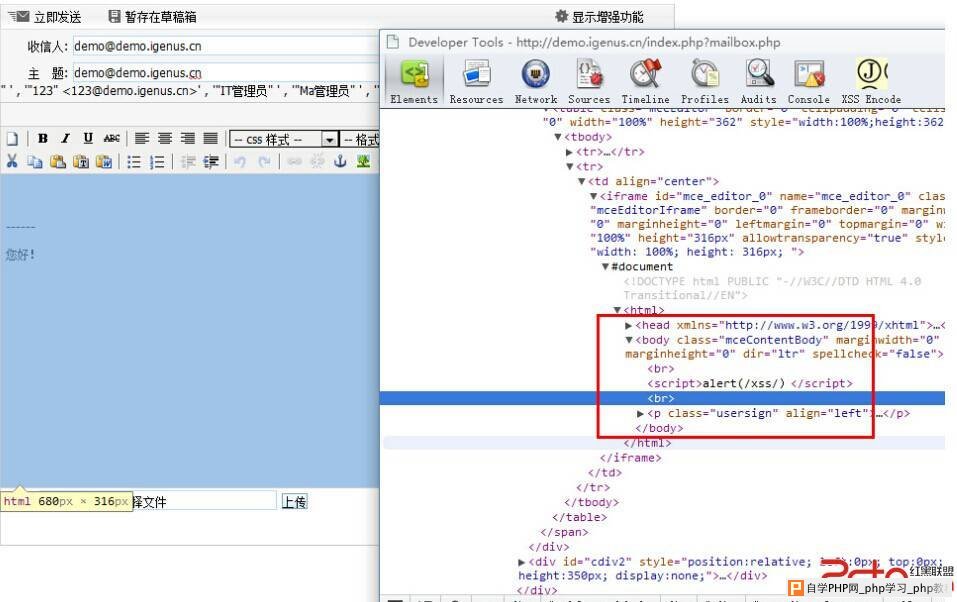Collapse the iframe mce_editor_0 node
This screenshot has height=602, width=957.
[593, 196]
